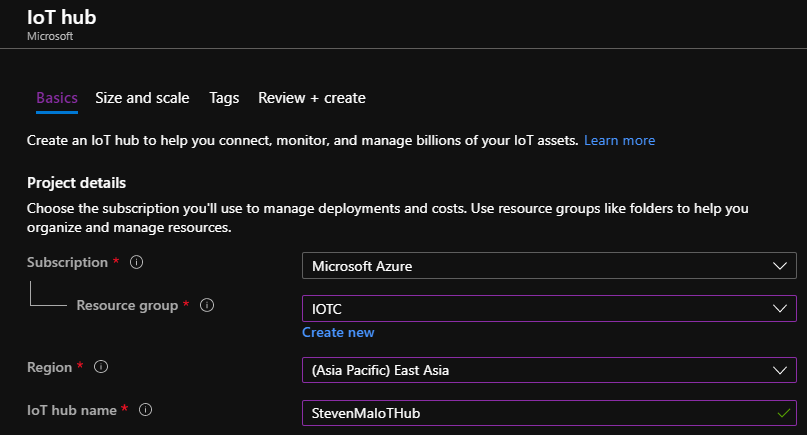Click the Region info icon
807x435 pixels.
coord(101,367)
